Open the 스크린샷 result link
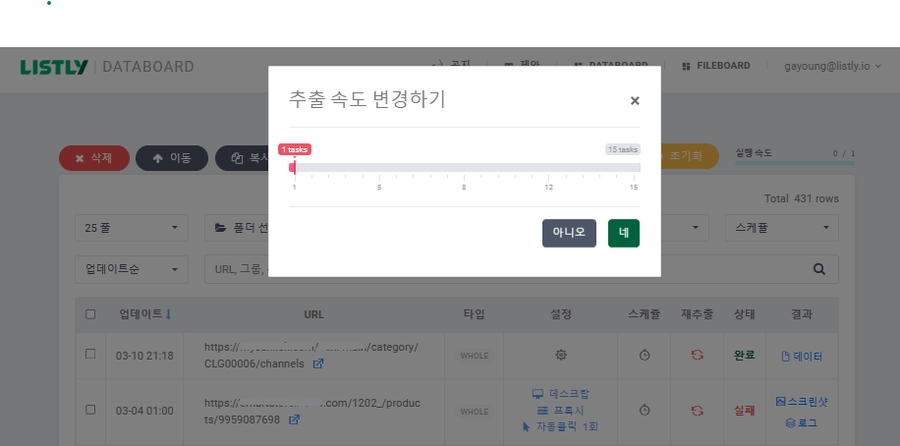The width and height of the screenshot is (900, 446). [801, 401]
